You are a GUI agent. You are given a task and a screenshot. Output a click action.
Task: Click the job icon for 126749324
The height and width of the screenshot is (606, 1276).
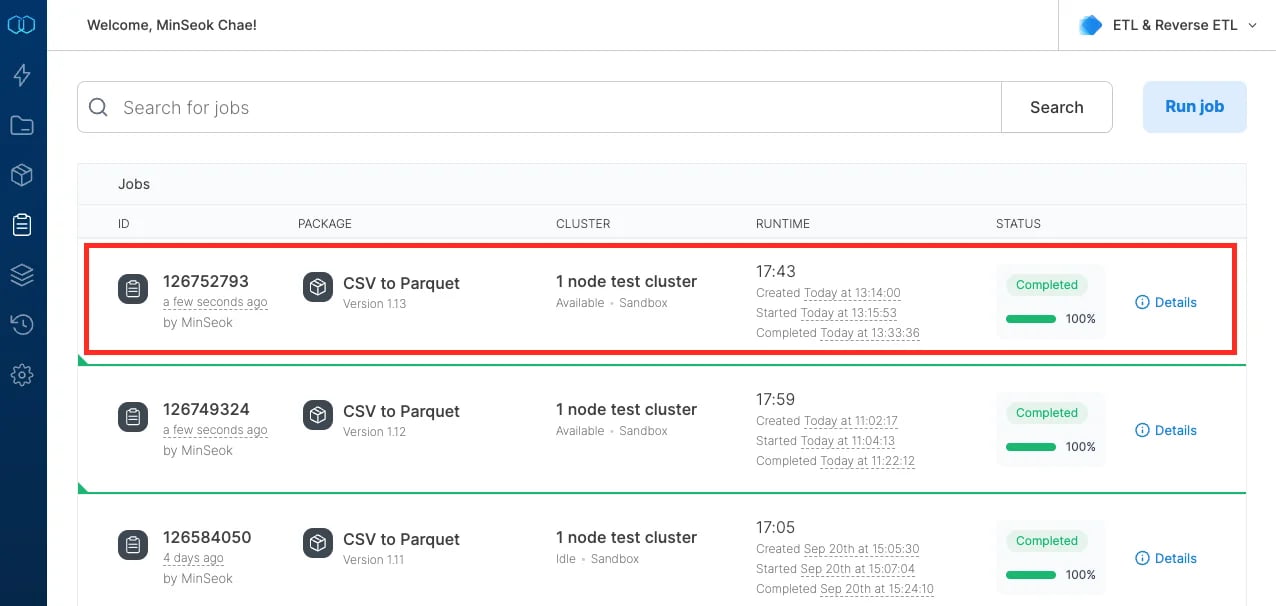pos(133,417)
